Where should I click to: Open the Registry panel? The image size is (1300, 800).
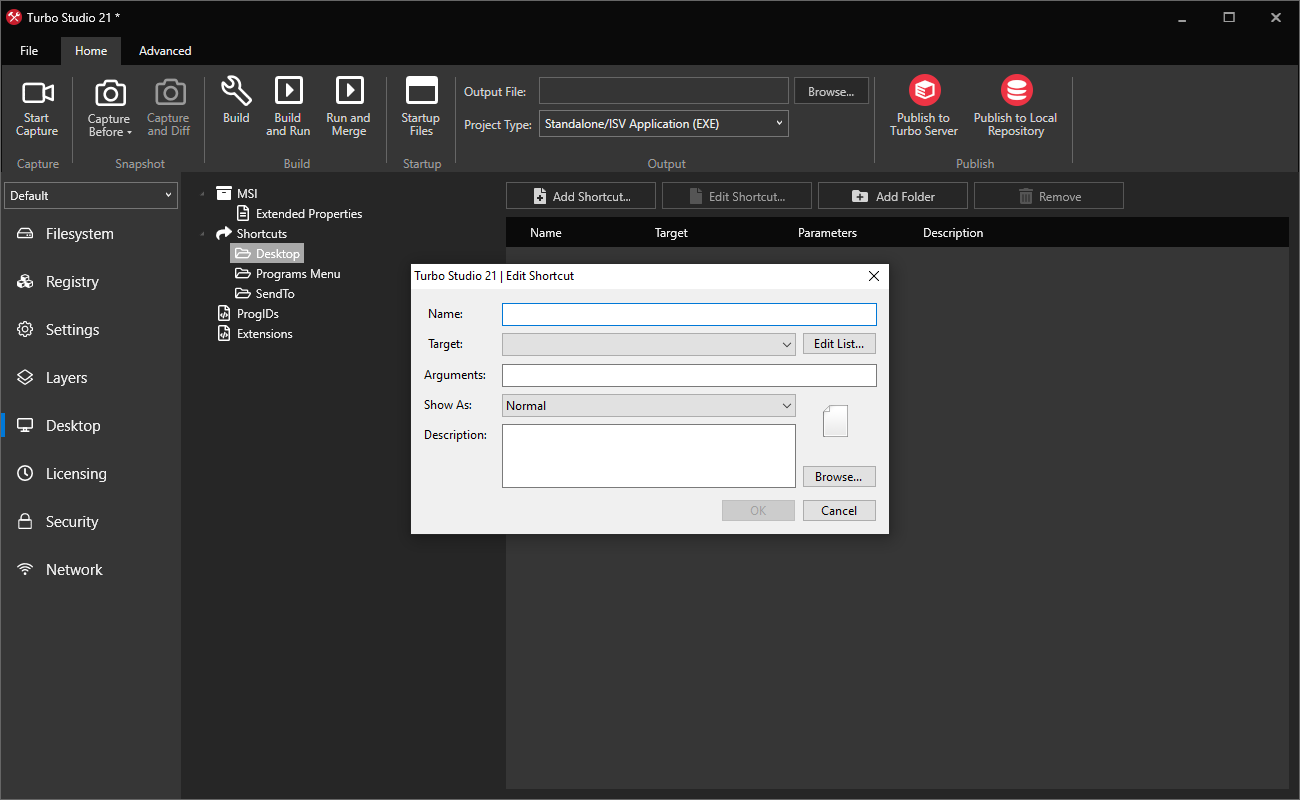(x=73, y=281)
